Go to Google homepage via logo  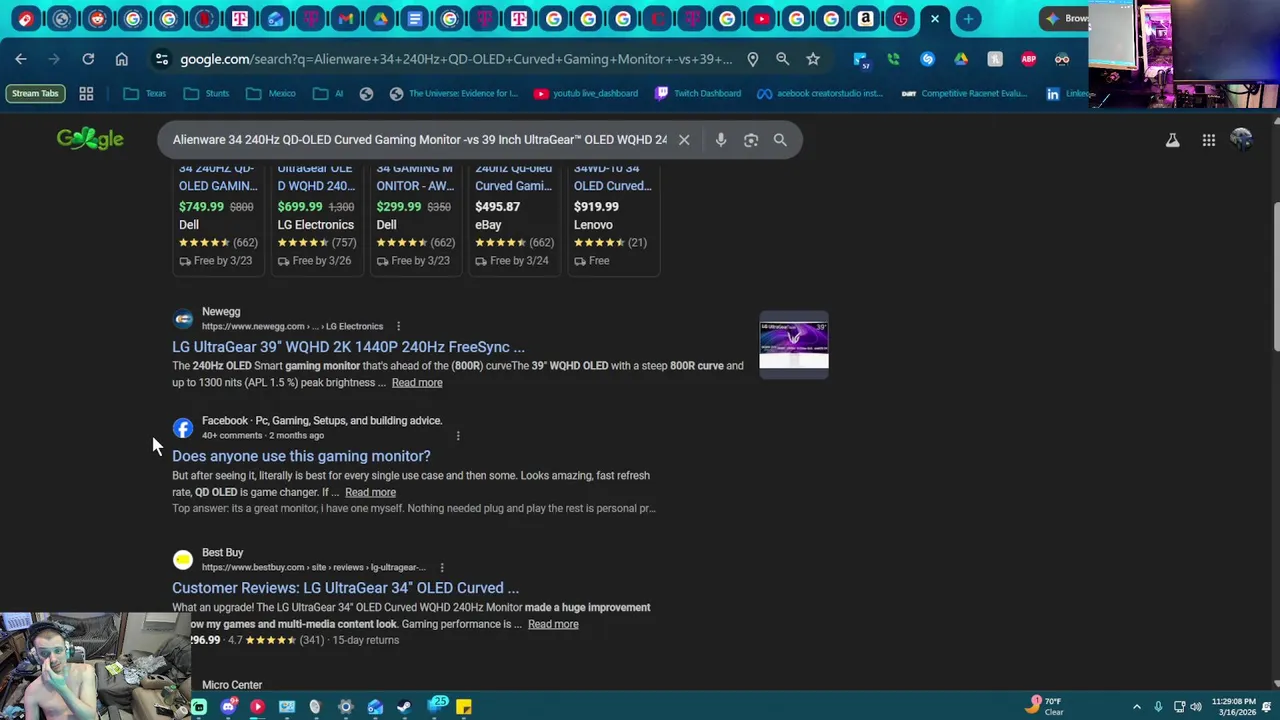point(90,139)
